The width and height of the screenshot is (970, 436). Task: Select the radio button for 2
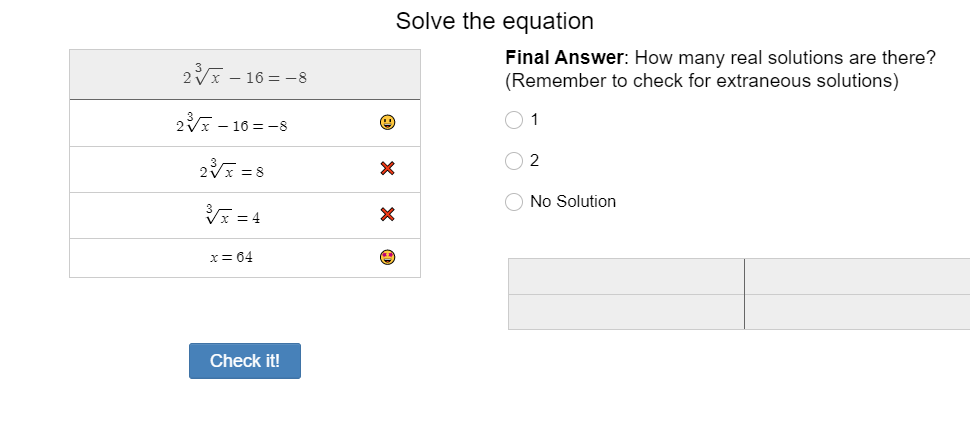514,160
